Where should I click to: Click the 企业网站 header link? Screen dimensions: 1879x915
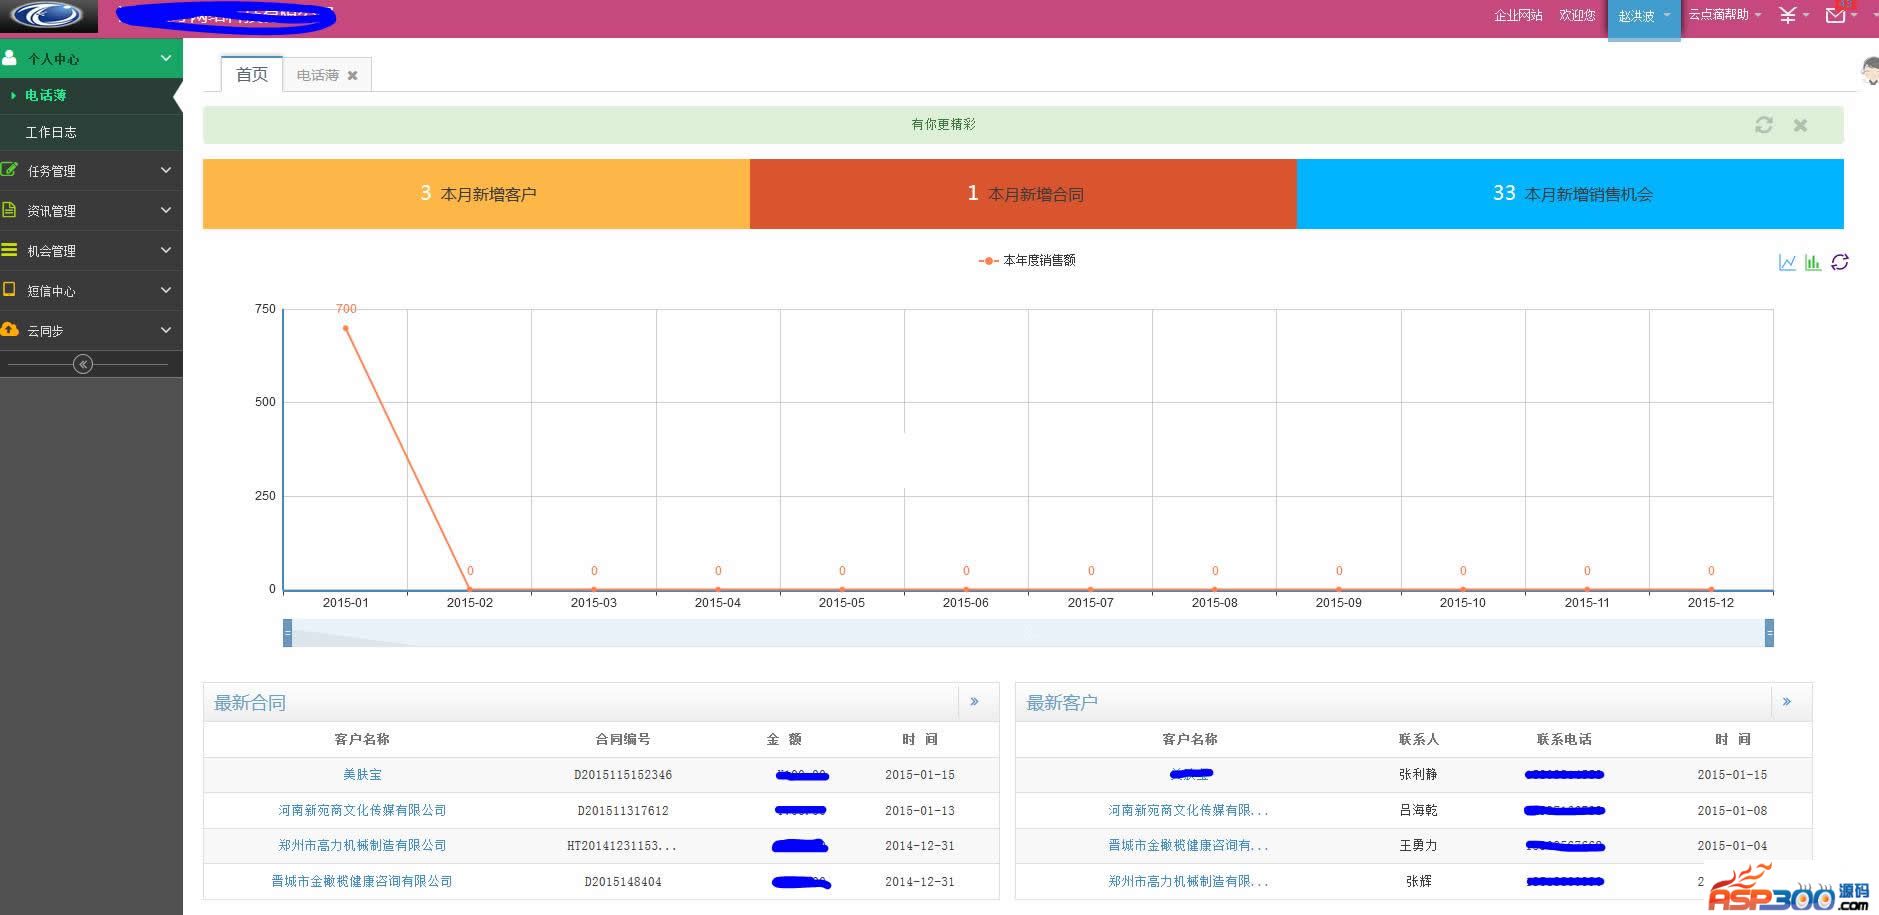click(1518, 15)
